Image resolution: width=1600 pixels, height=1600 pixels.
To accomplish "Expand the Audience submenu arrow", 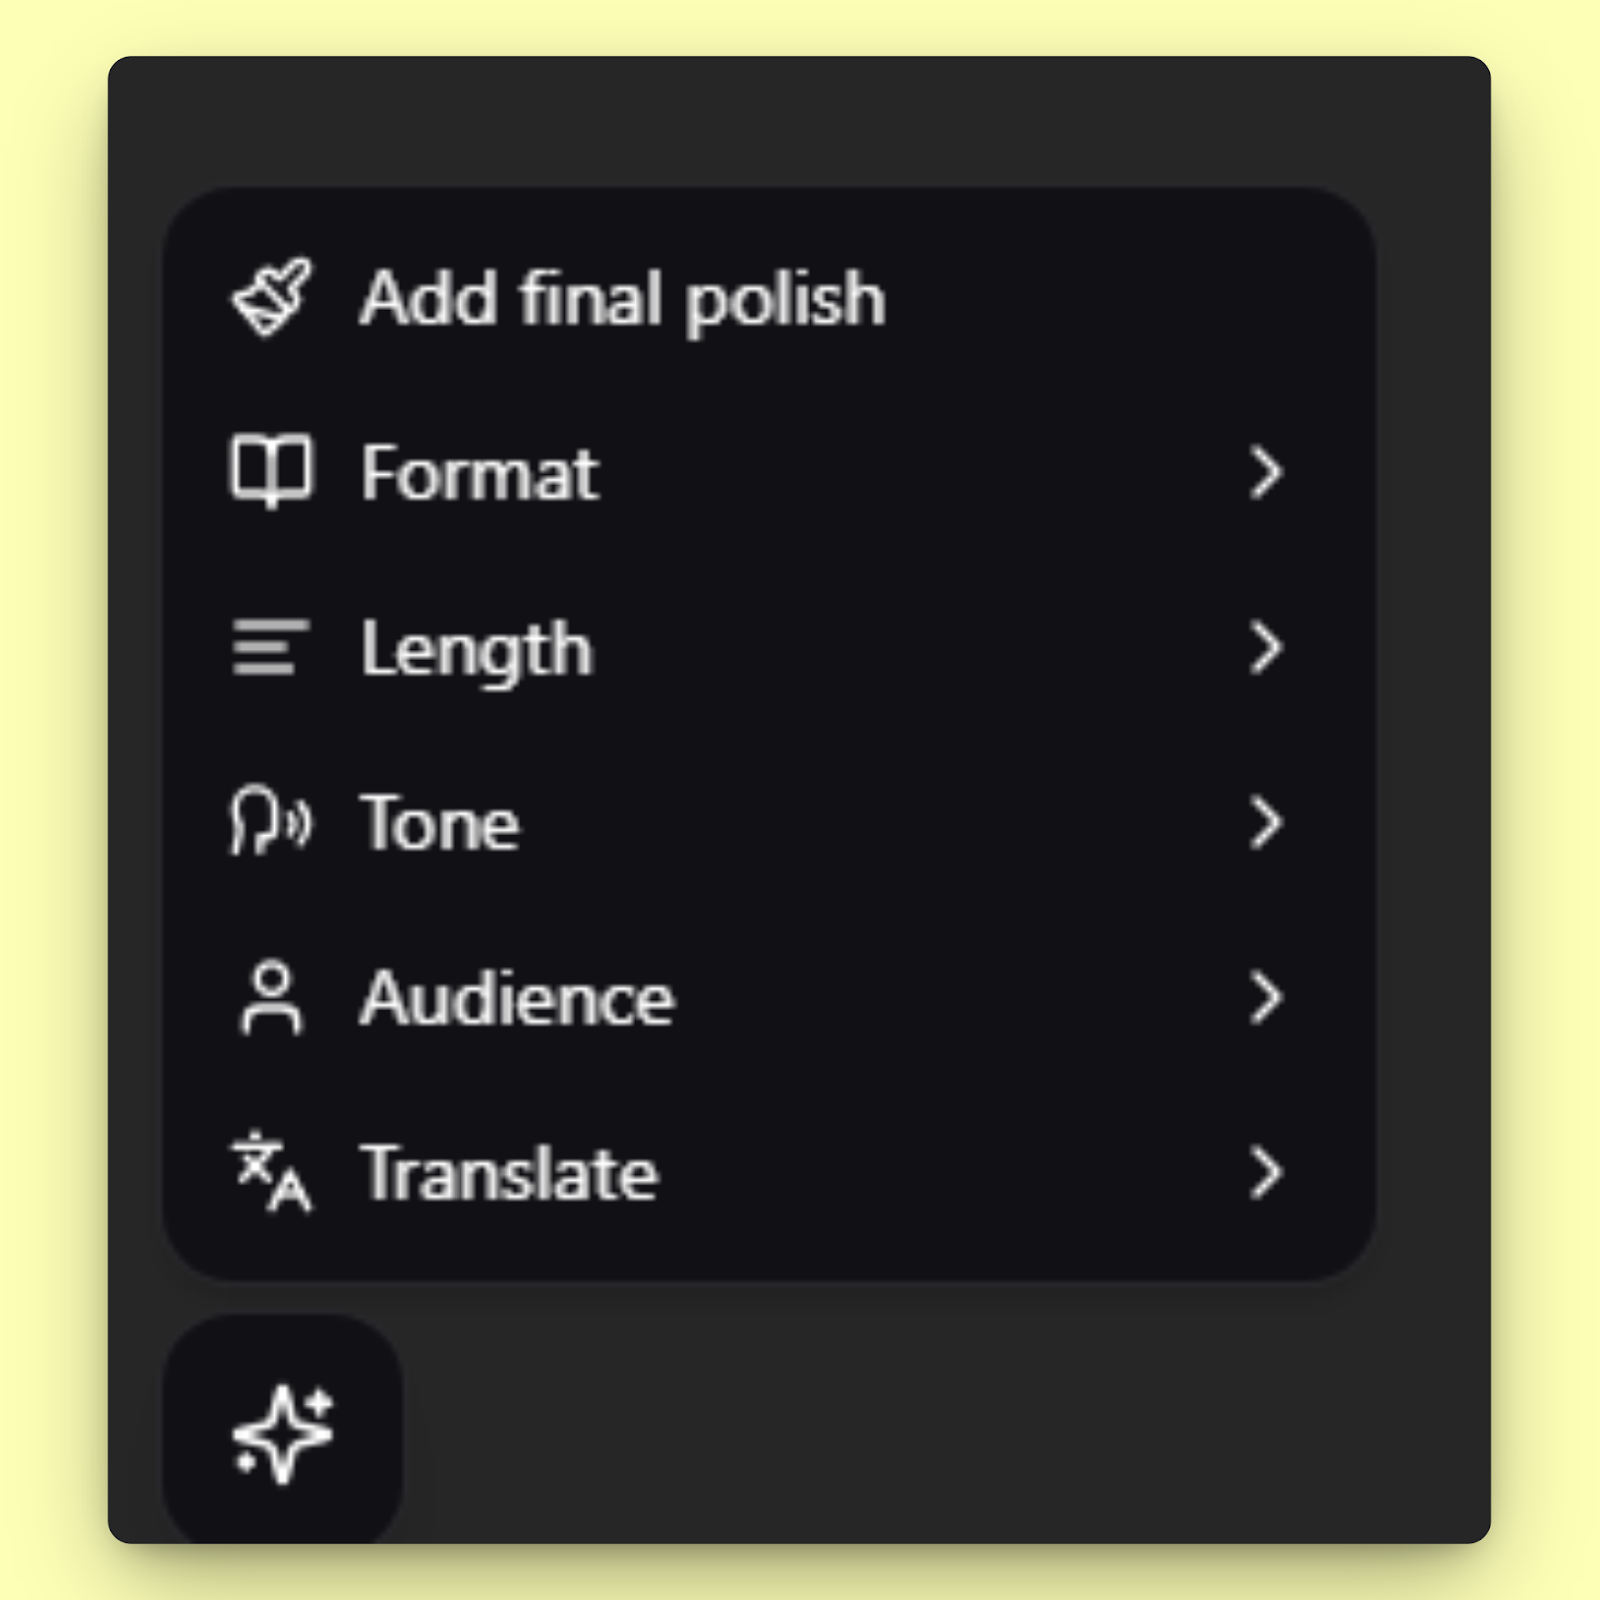I will point(1265,998).
